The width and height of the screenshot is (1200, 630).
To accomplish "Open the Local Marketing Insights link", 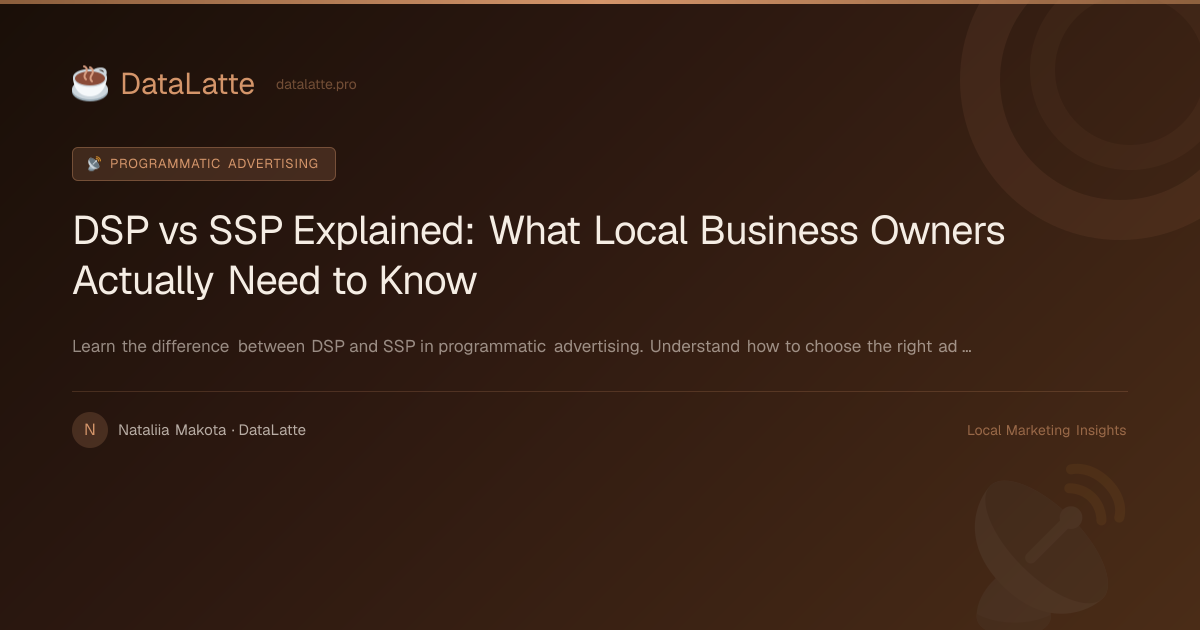I will coord(1046,430).
